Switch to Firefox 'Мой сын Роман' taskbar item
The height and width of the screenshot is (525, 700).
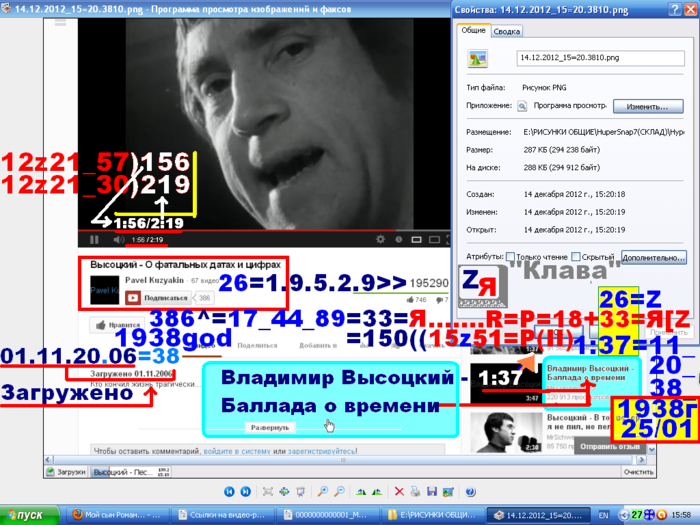coord(118,515)
